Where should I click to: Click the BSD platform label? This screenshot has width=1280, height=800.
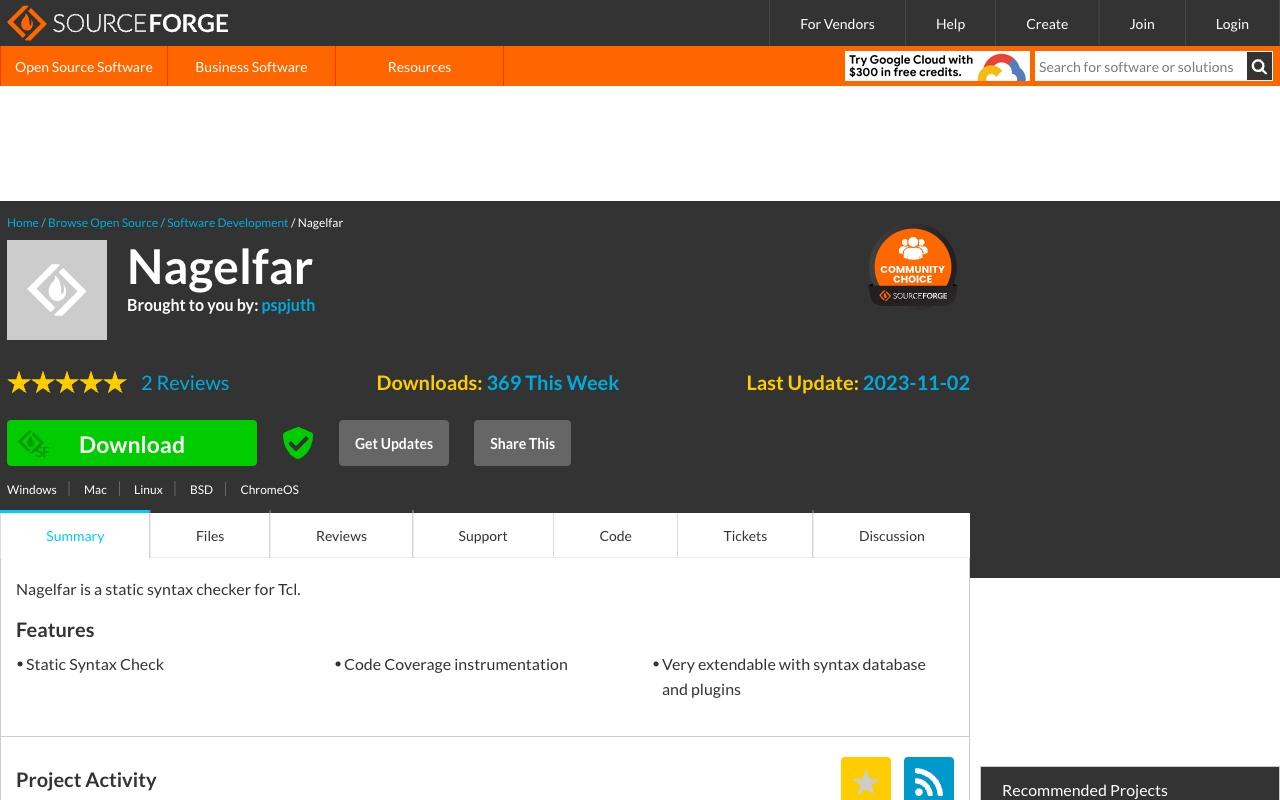click(x=201, y=489)
